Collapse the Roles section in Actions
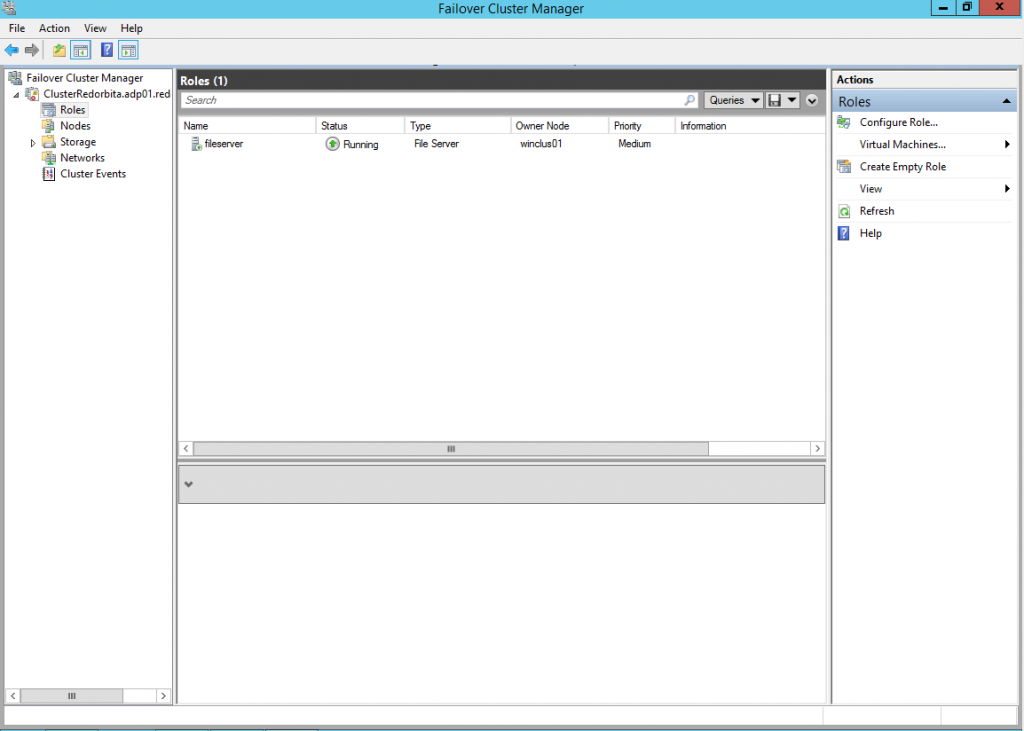Viewport: 1024px width, 731px height. coord(1006,102)
